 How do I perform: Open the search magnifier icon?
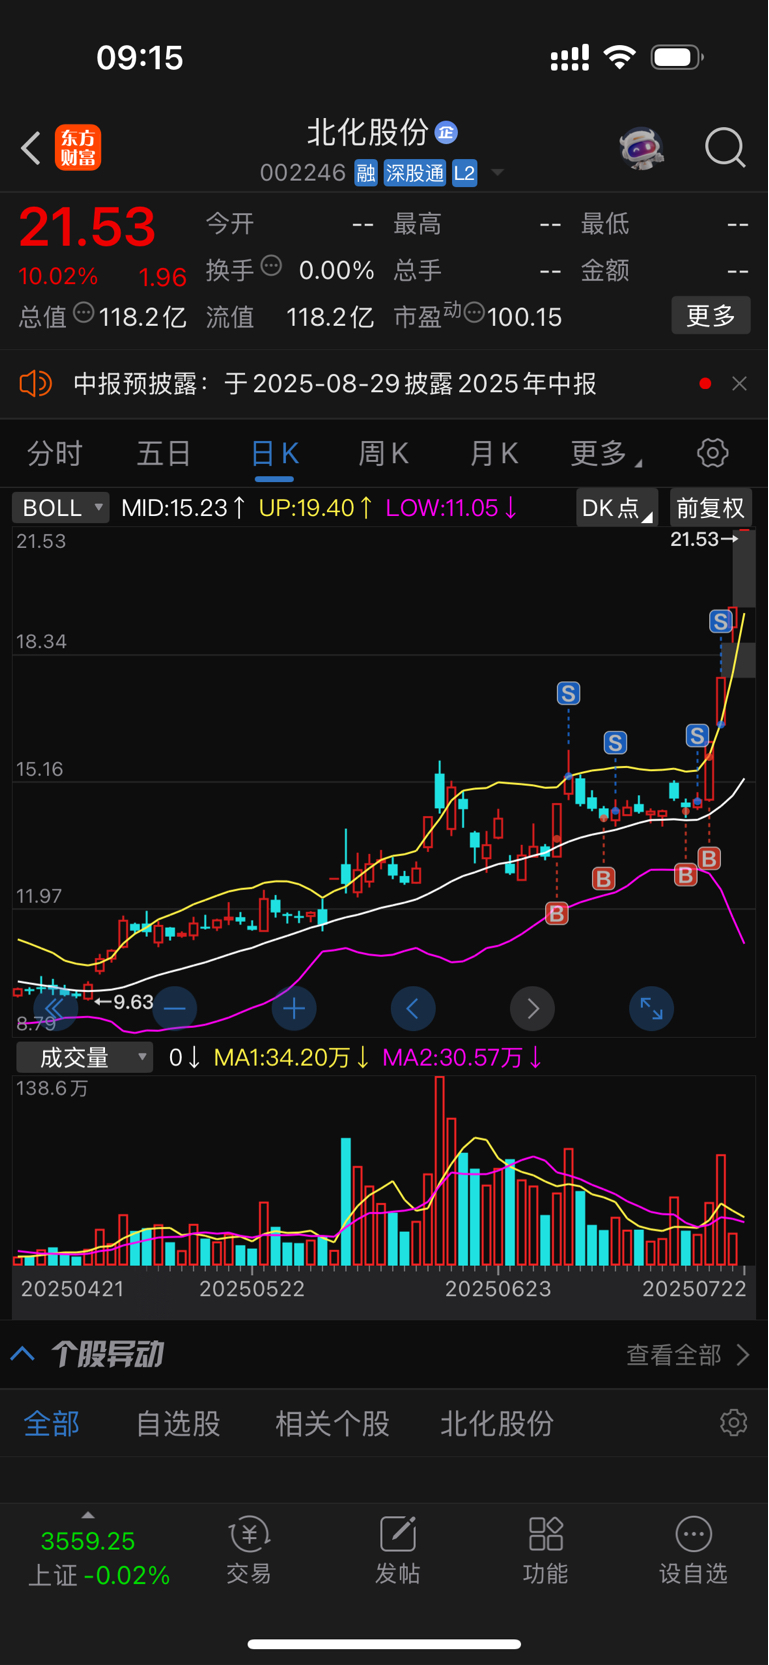coord(725,148)
